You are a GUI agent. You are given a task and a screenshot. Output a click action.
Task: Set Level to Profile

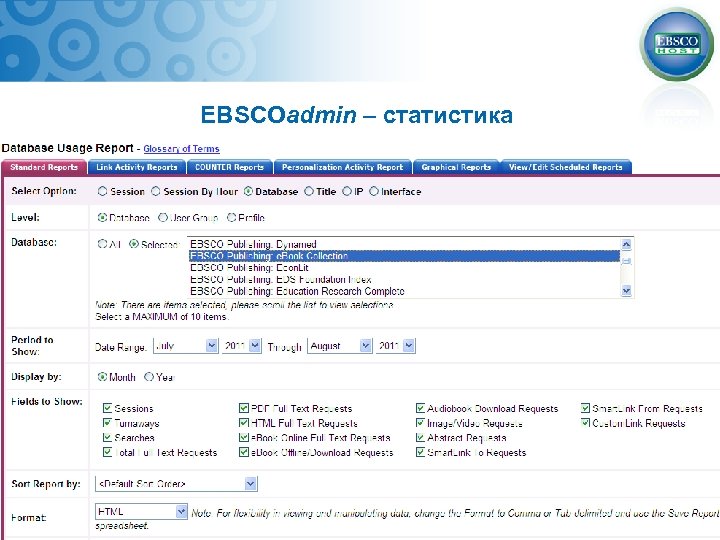click(x=231, y=218)
